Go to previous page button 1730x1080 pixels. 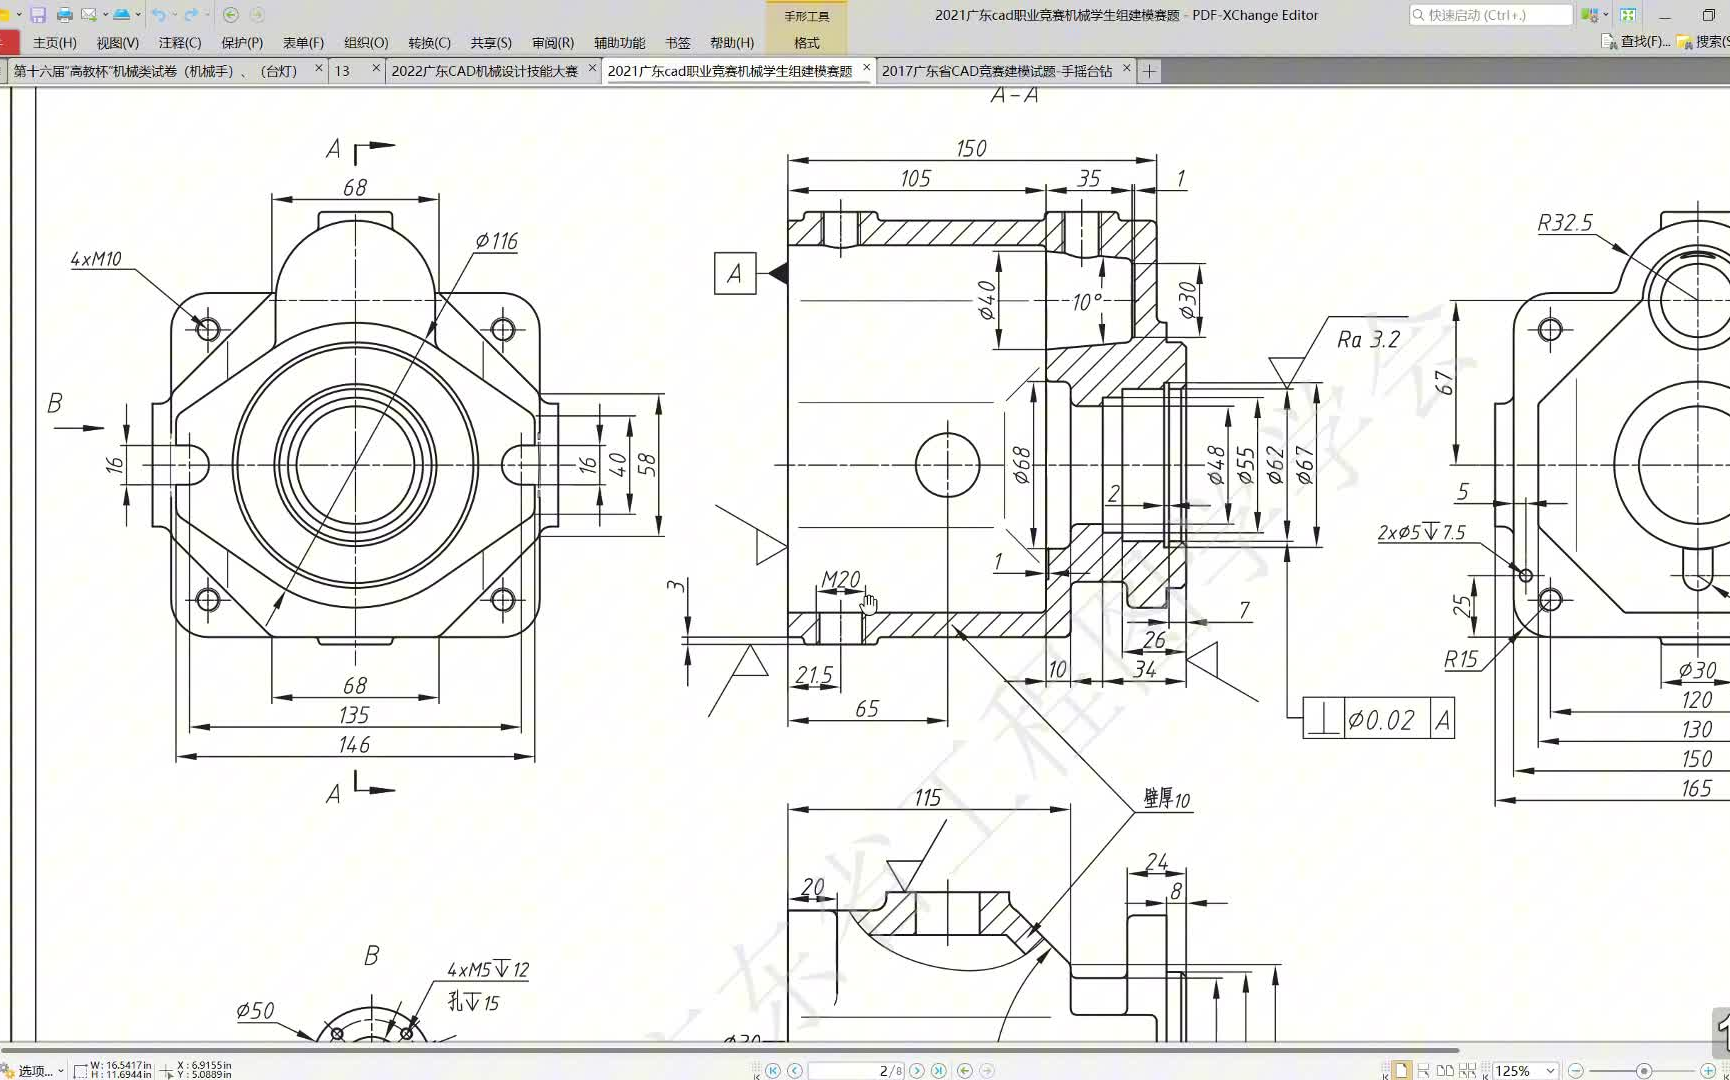[795, 1070]
